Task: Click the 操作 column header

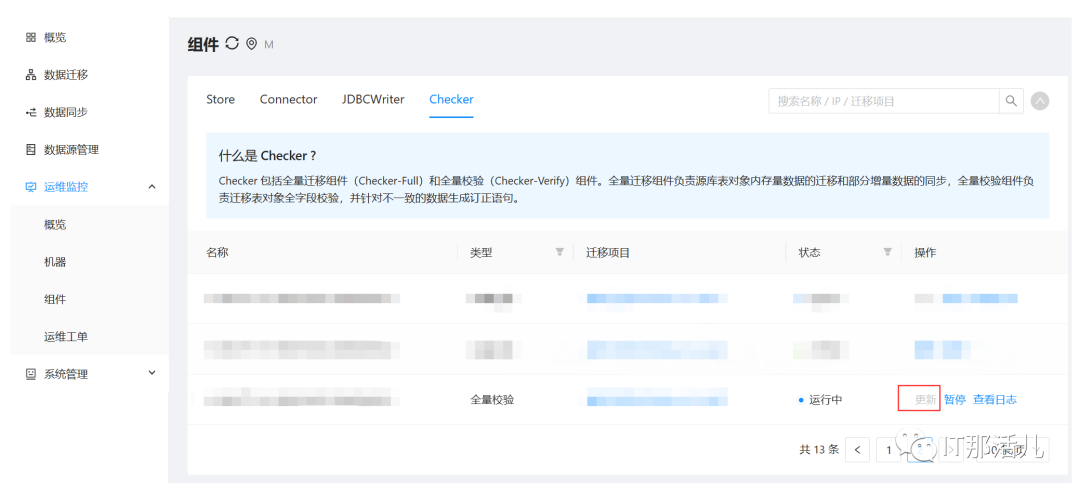Action: point(925,252)
